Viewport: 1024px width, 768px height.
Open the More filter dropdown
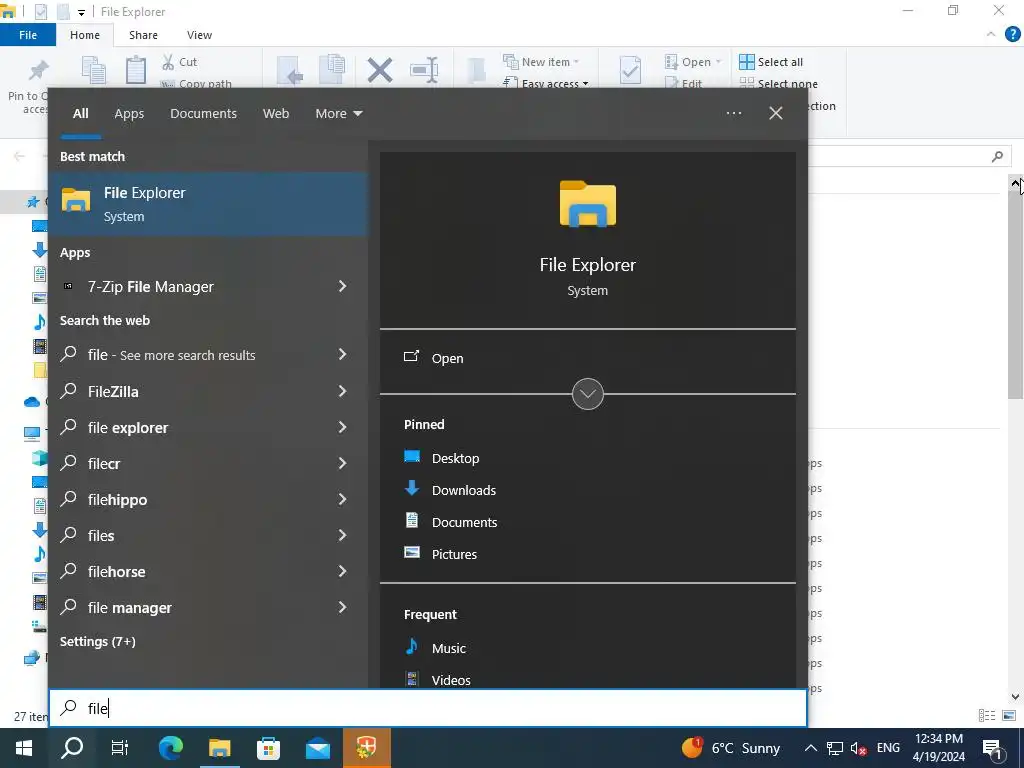pos(338,113)
